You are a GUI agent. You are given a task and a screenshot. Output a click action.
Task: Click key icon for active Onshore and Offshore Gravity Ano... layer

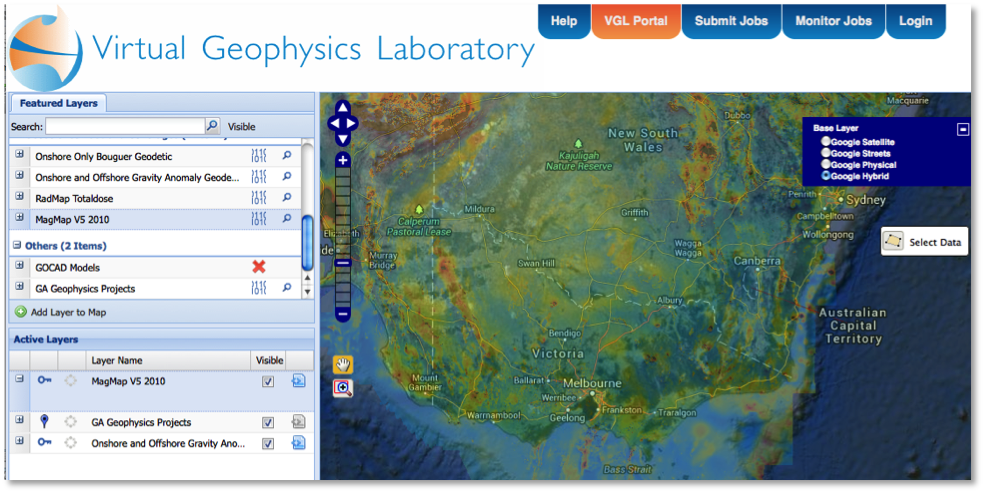44,442
